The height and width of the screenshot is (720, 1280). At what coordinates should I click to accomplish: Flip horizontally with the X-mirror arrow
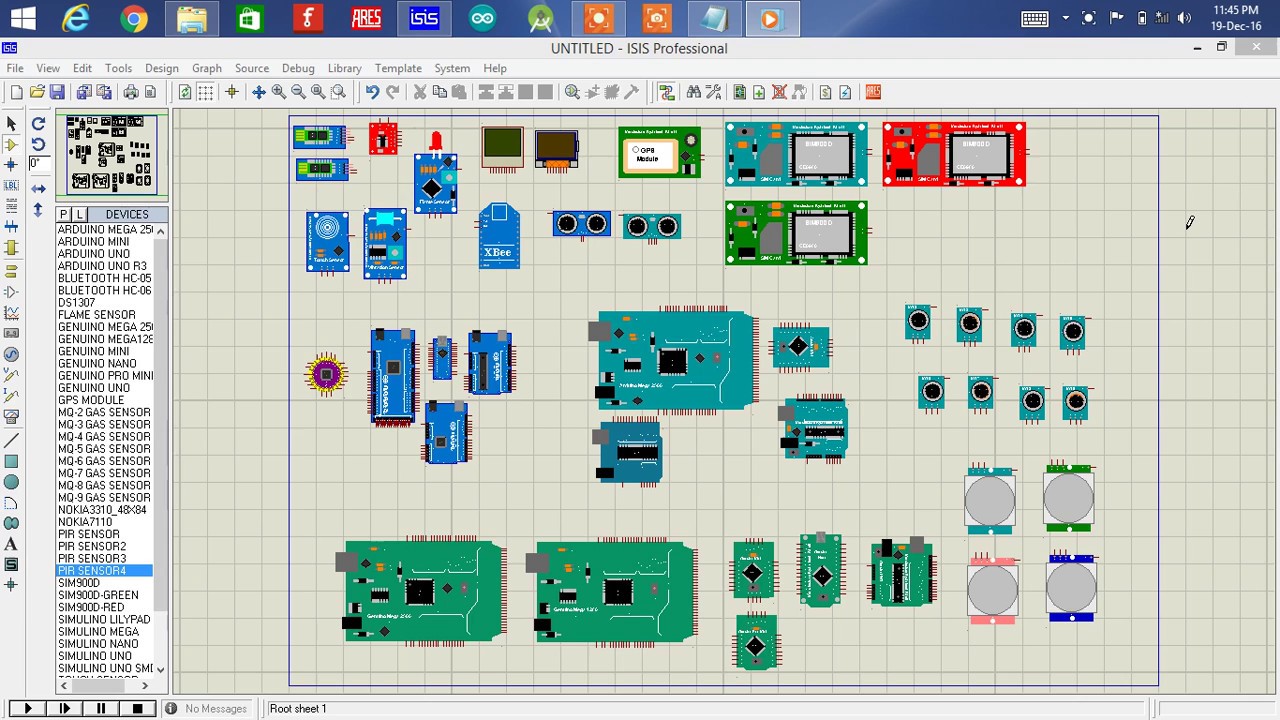point(38,188)
